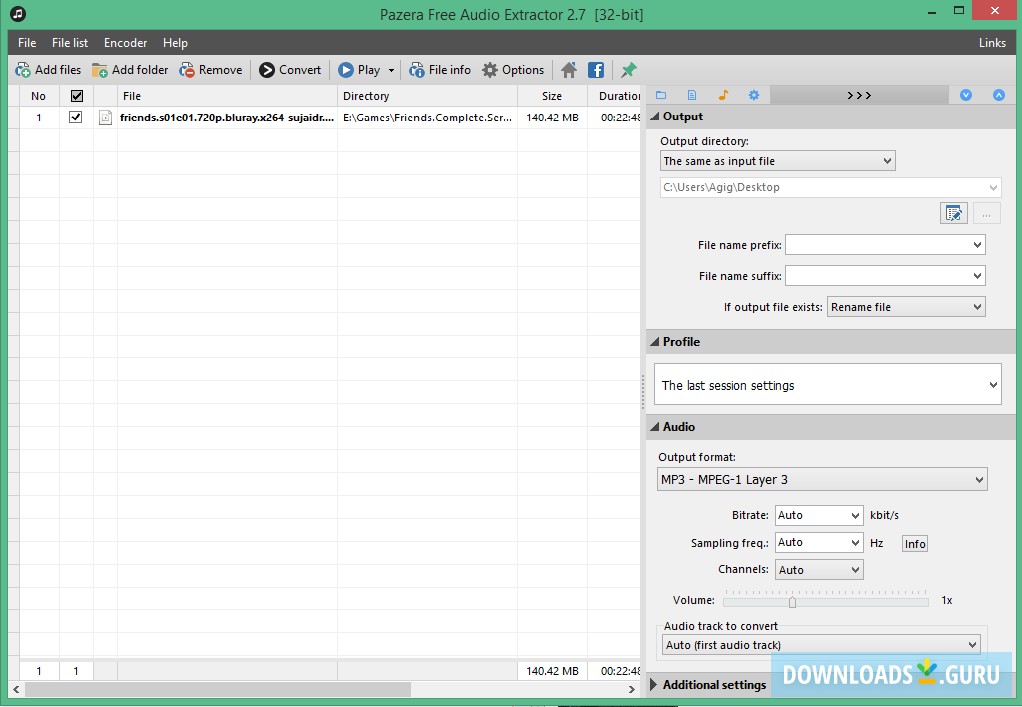Start conversion with Convert button
Image resolution: width=1022 pixels, height=707 pixels.
coord(290,70)
